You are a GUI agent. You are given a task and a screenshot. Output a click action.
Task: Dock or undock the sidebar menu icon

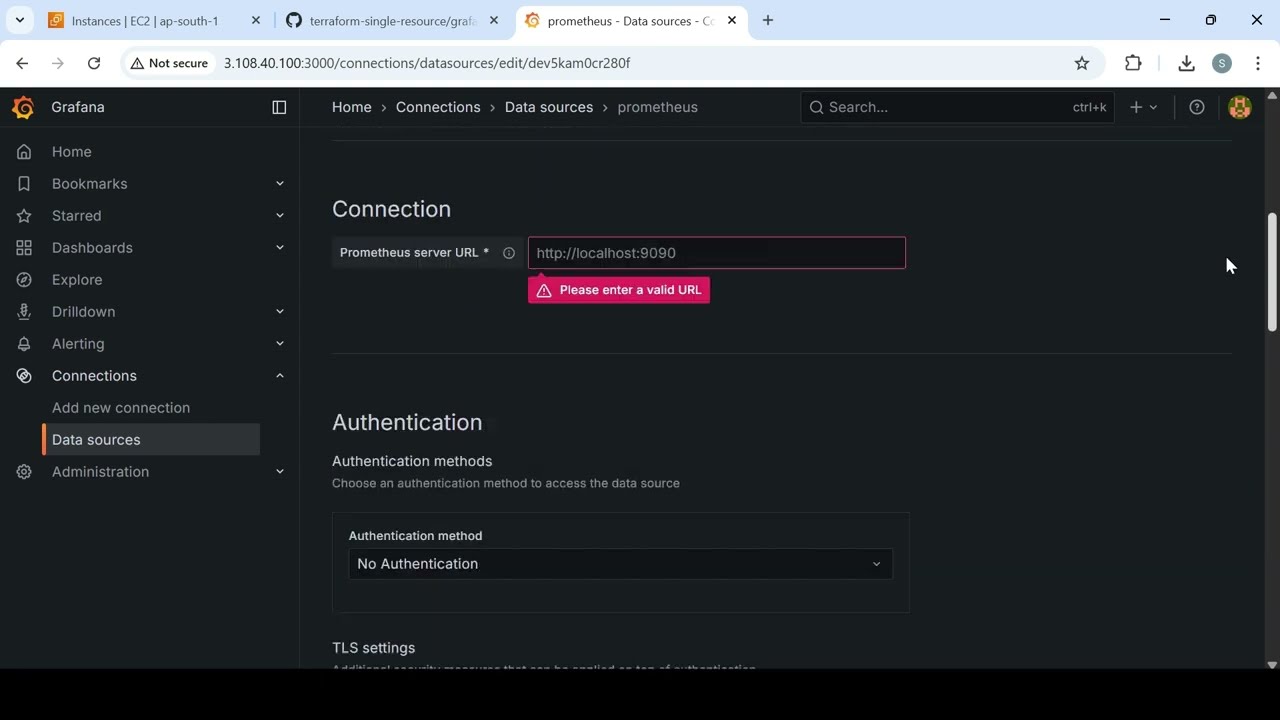[279, 107]
